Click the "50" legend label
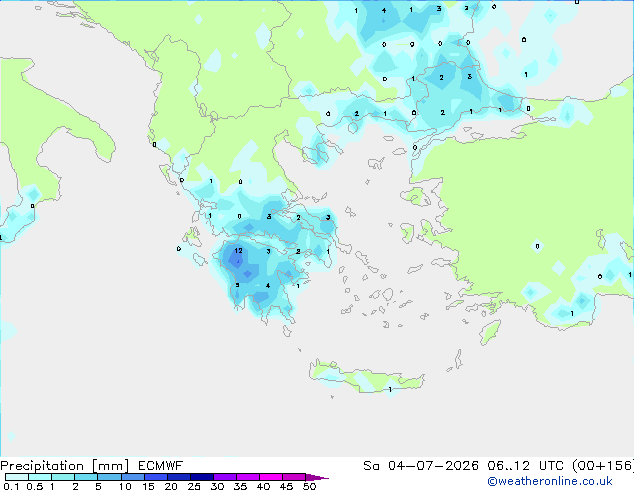Image resolution: width=634 pixels, height=490 pixels. [x=309, y=486]
